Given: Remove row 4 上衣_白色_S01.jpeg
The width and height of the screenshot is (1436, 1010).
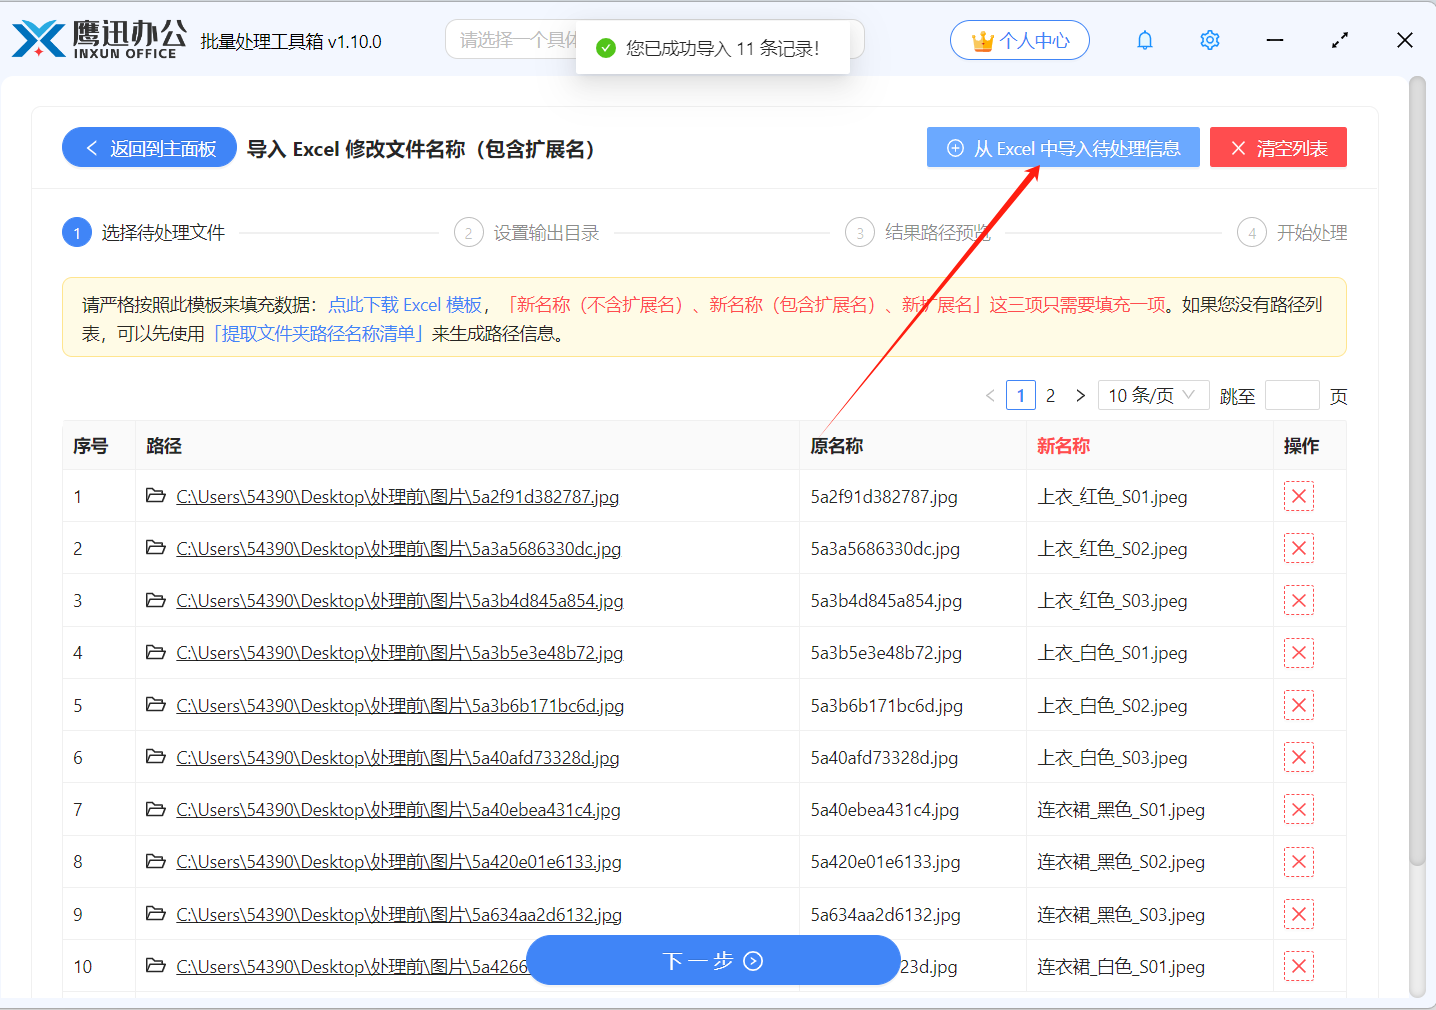Looking at the screenshot, I should 1298,653.
